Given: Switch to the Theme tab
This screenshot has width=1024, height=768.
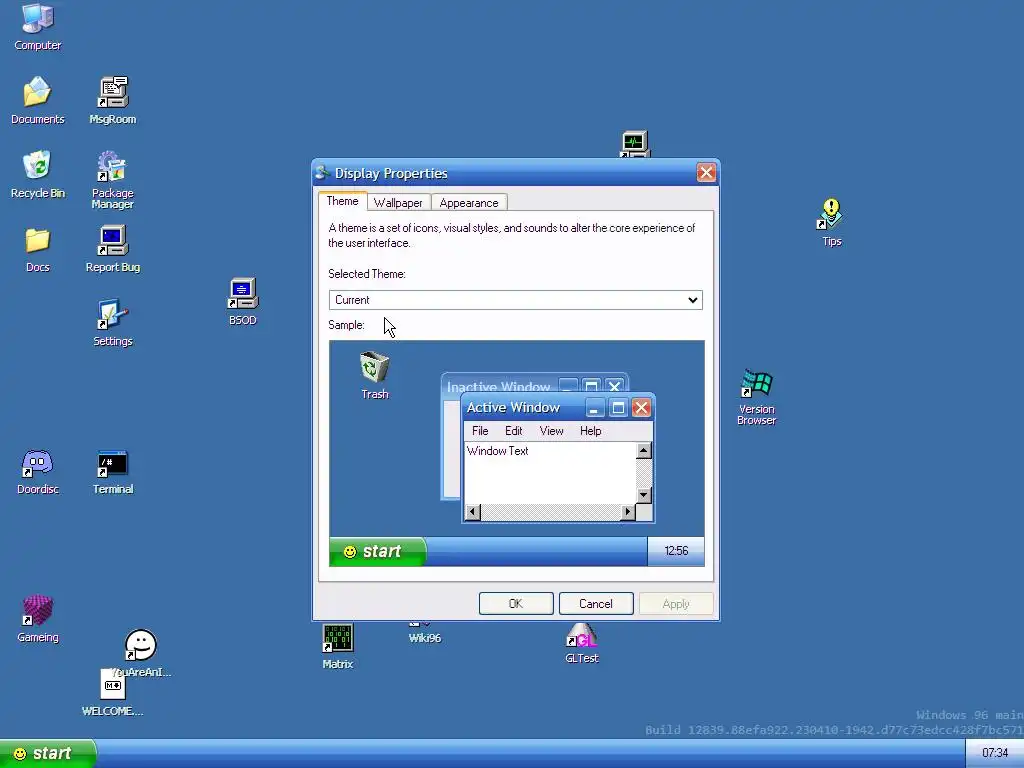Looking at the screenshot, I should (x=342, y=201).
